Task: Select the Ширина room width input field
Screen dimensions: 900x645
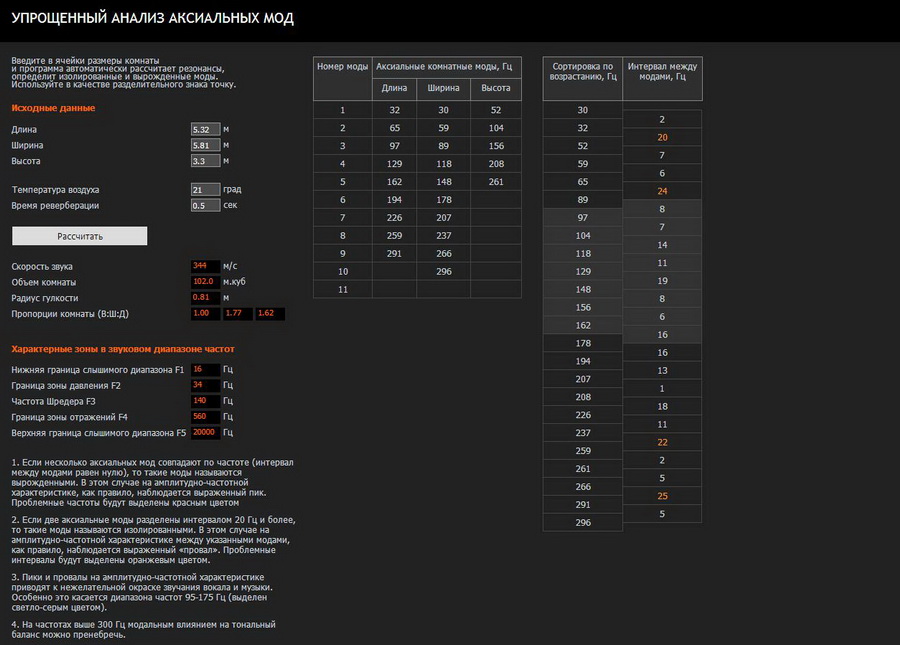Action: [205, 145]
